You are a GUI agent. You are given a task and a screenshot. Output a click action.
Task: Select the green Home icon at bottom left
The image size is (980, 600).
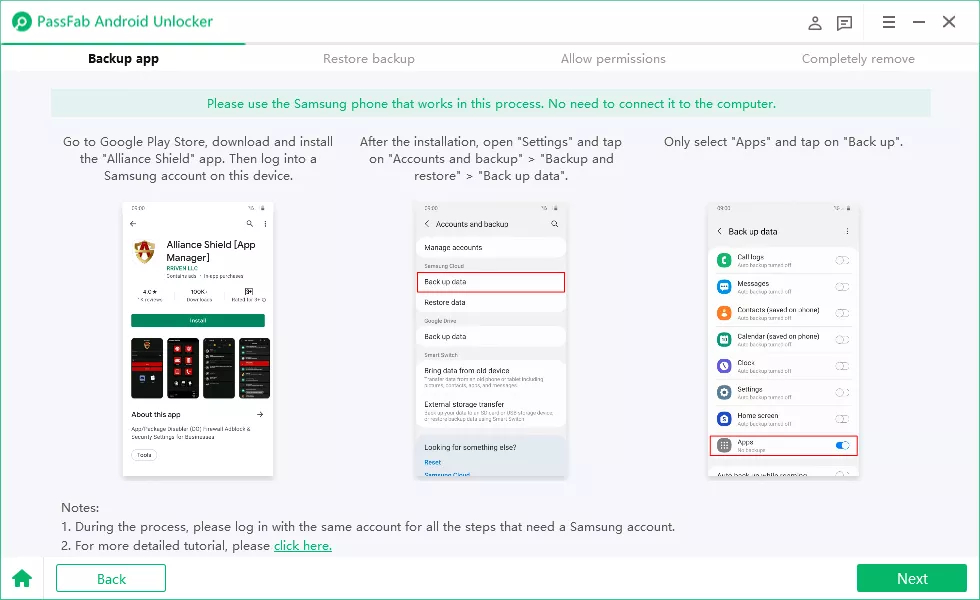coord(22,578)
